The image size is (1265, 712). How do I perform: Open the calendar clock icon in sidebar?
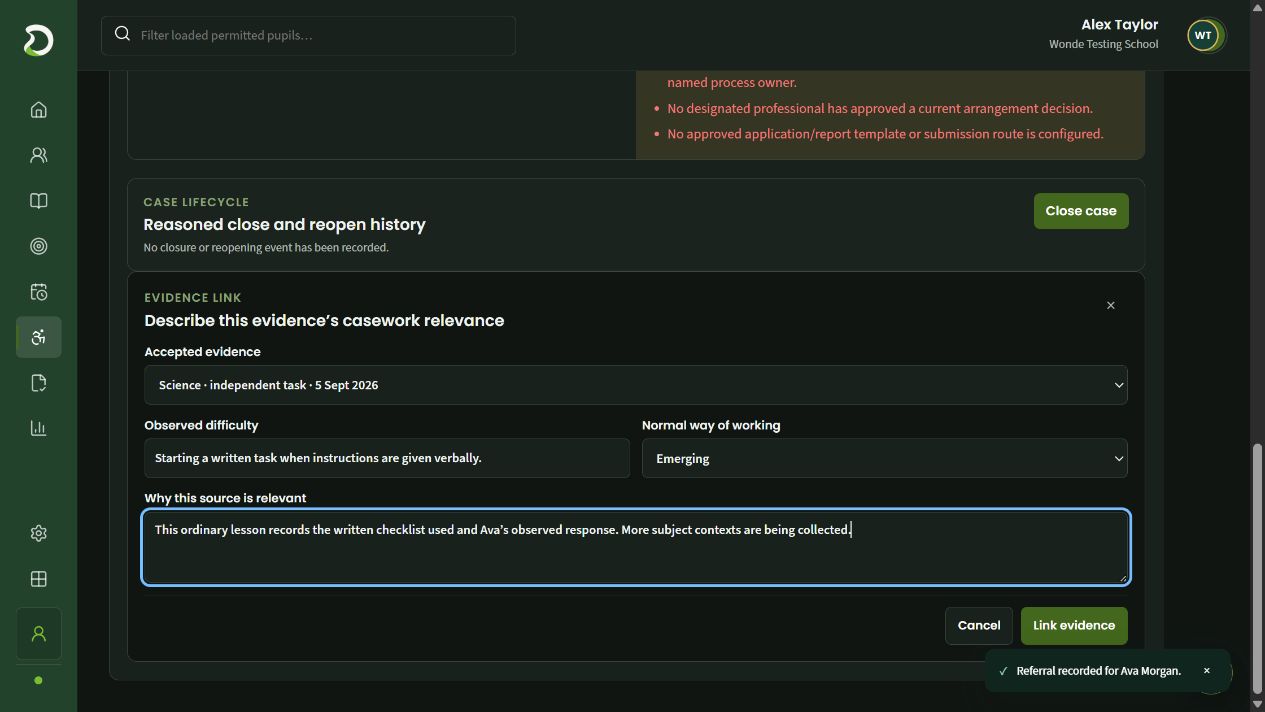(39, 292)
